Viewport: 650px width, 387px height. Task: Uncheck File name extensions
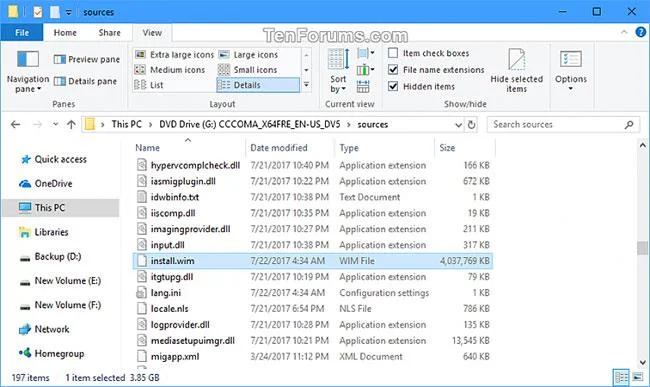coord(393,70)
